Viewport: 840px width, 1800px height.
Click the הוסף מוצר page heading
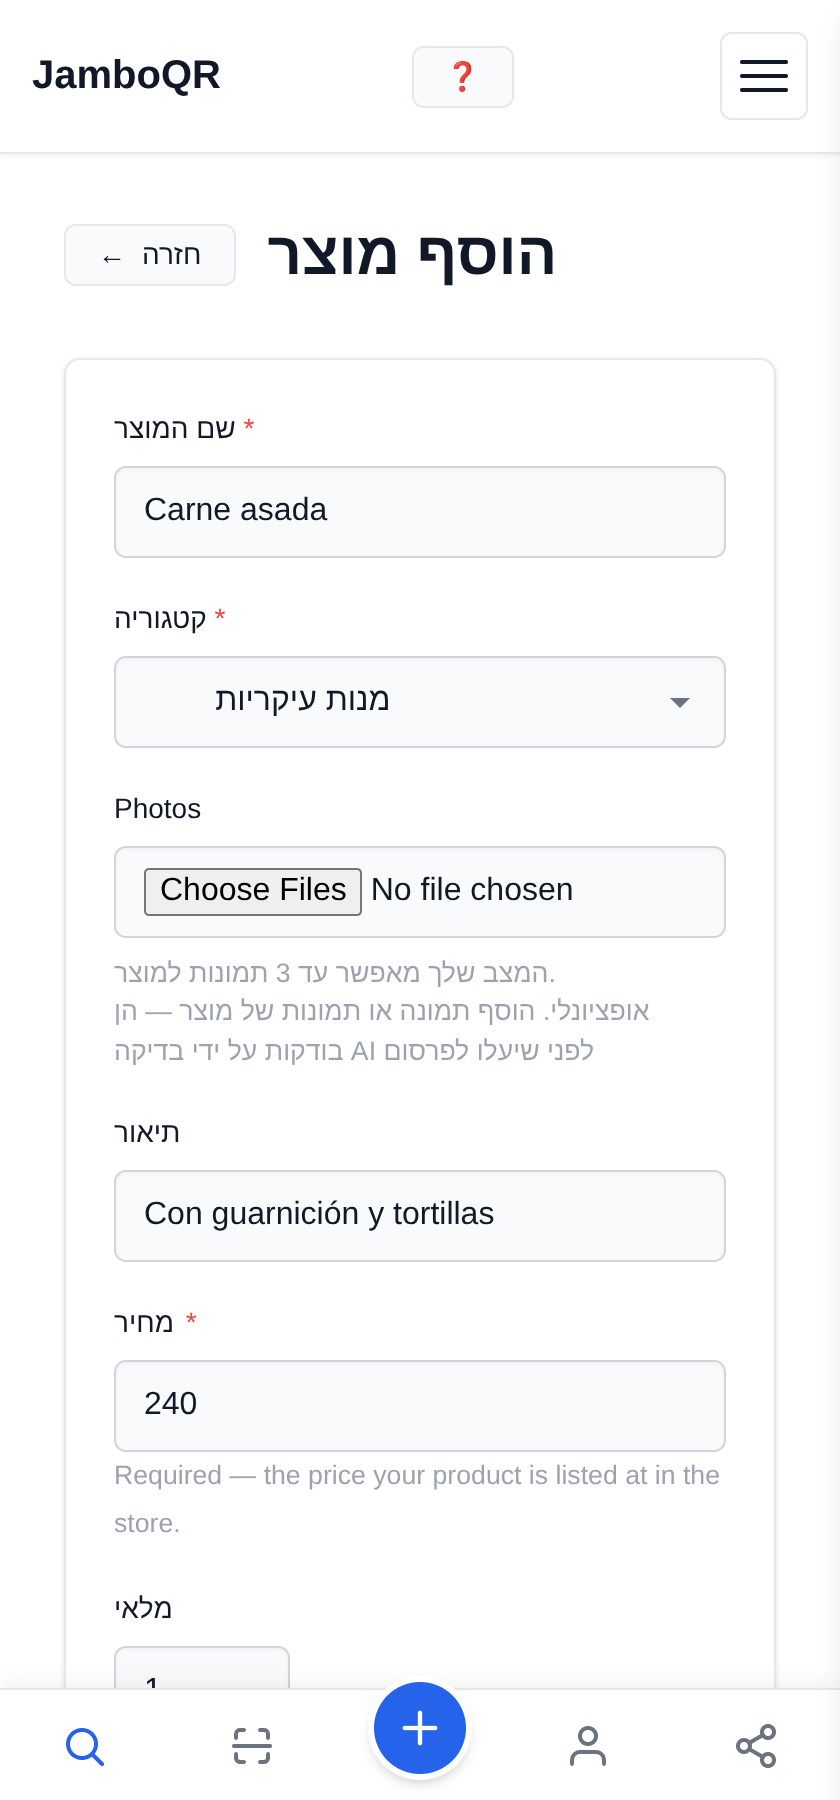coord(411,254)
